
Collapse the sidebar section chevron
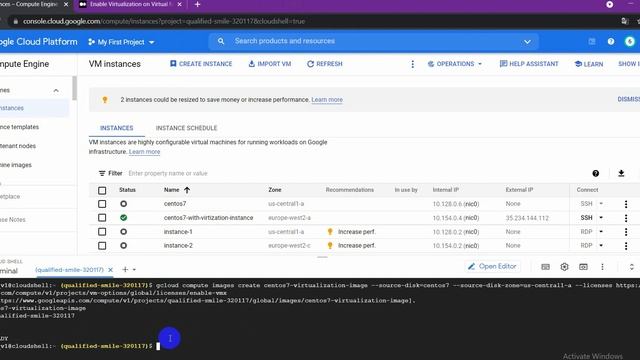[x=56, y=90]
